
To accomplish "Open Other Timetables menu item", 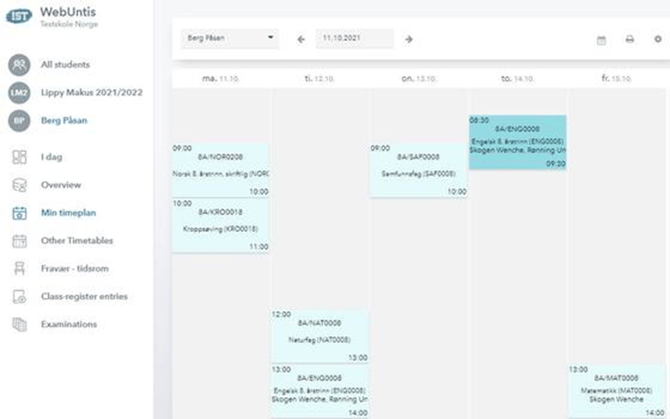I will point(76,241).
